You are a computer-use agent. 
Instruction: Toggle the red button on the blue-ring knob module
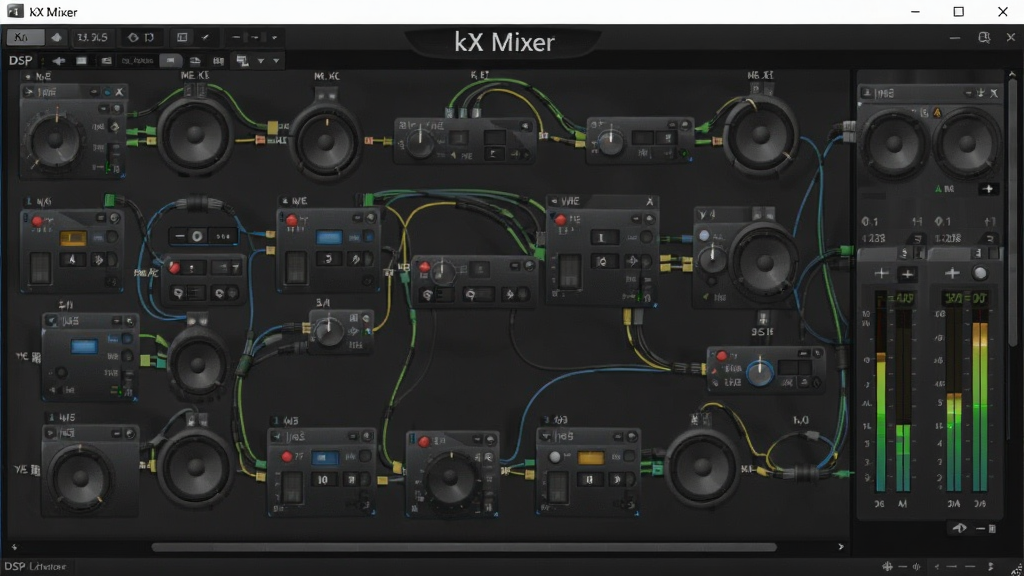tap(721, 356)
